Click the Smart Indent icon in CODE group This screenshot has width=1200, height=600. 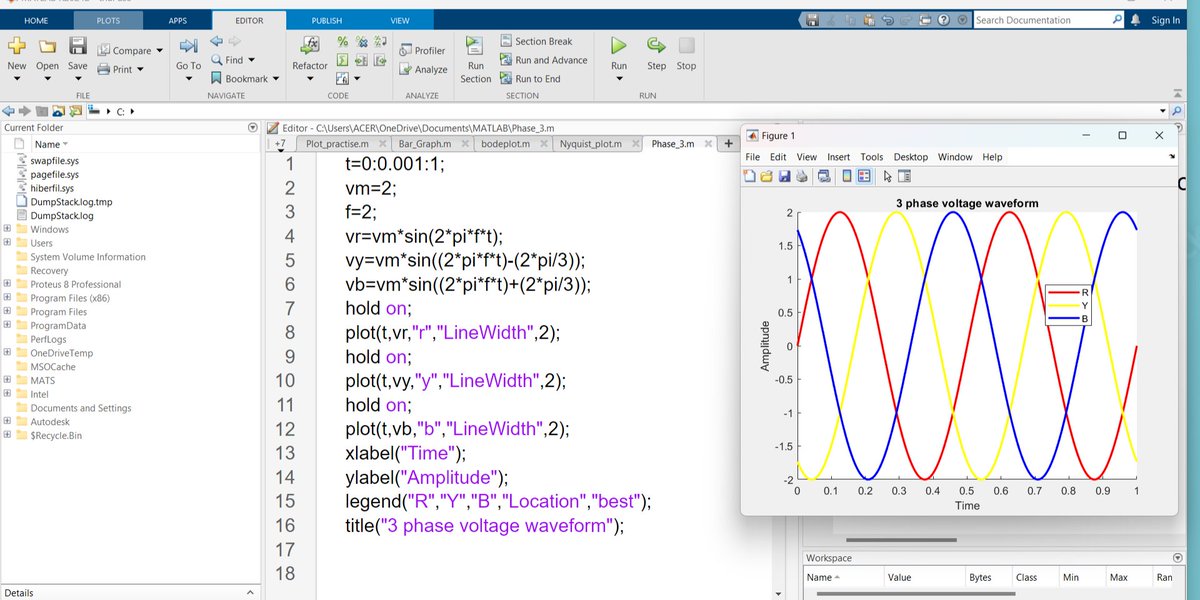click(343, 60)
